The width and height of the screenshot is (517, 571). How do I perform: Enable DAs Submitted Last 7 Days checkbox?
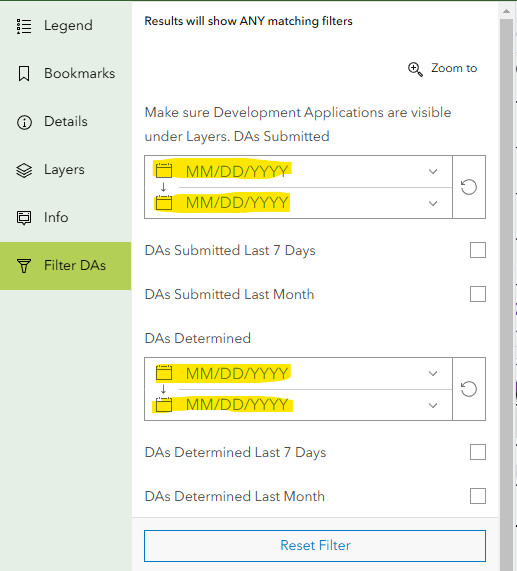(x=478, y=250)
